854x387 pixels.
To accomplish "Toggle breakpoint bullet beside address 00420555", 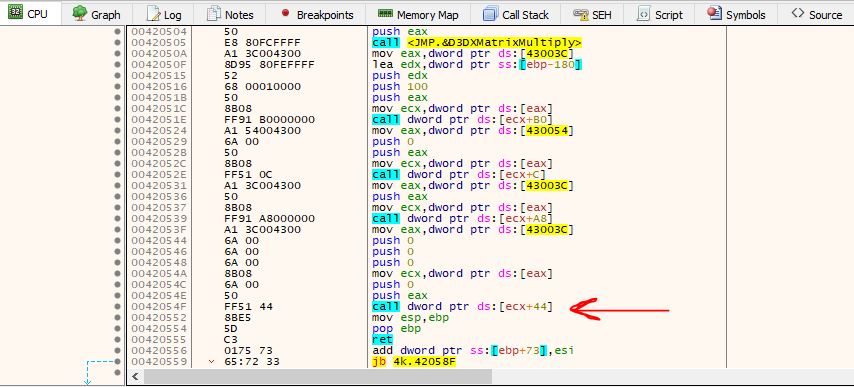I will tap(117, 340).
